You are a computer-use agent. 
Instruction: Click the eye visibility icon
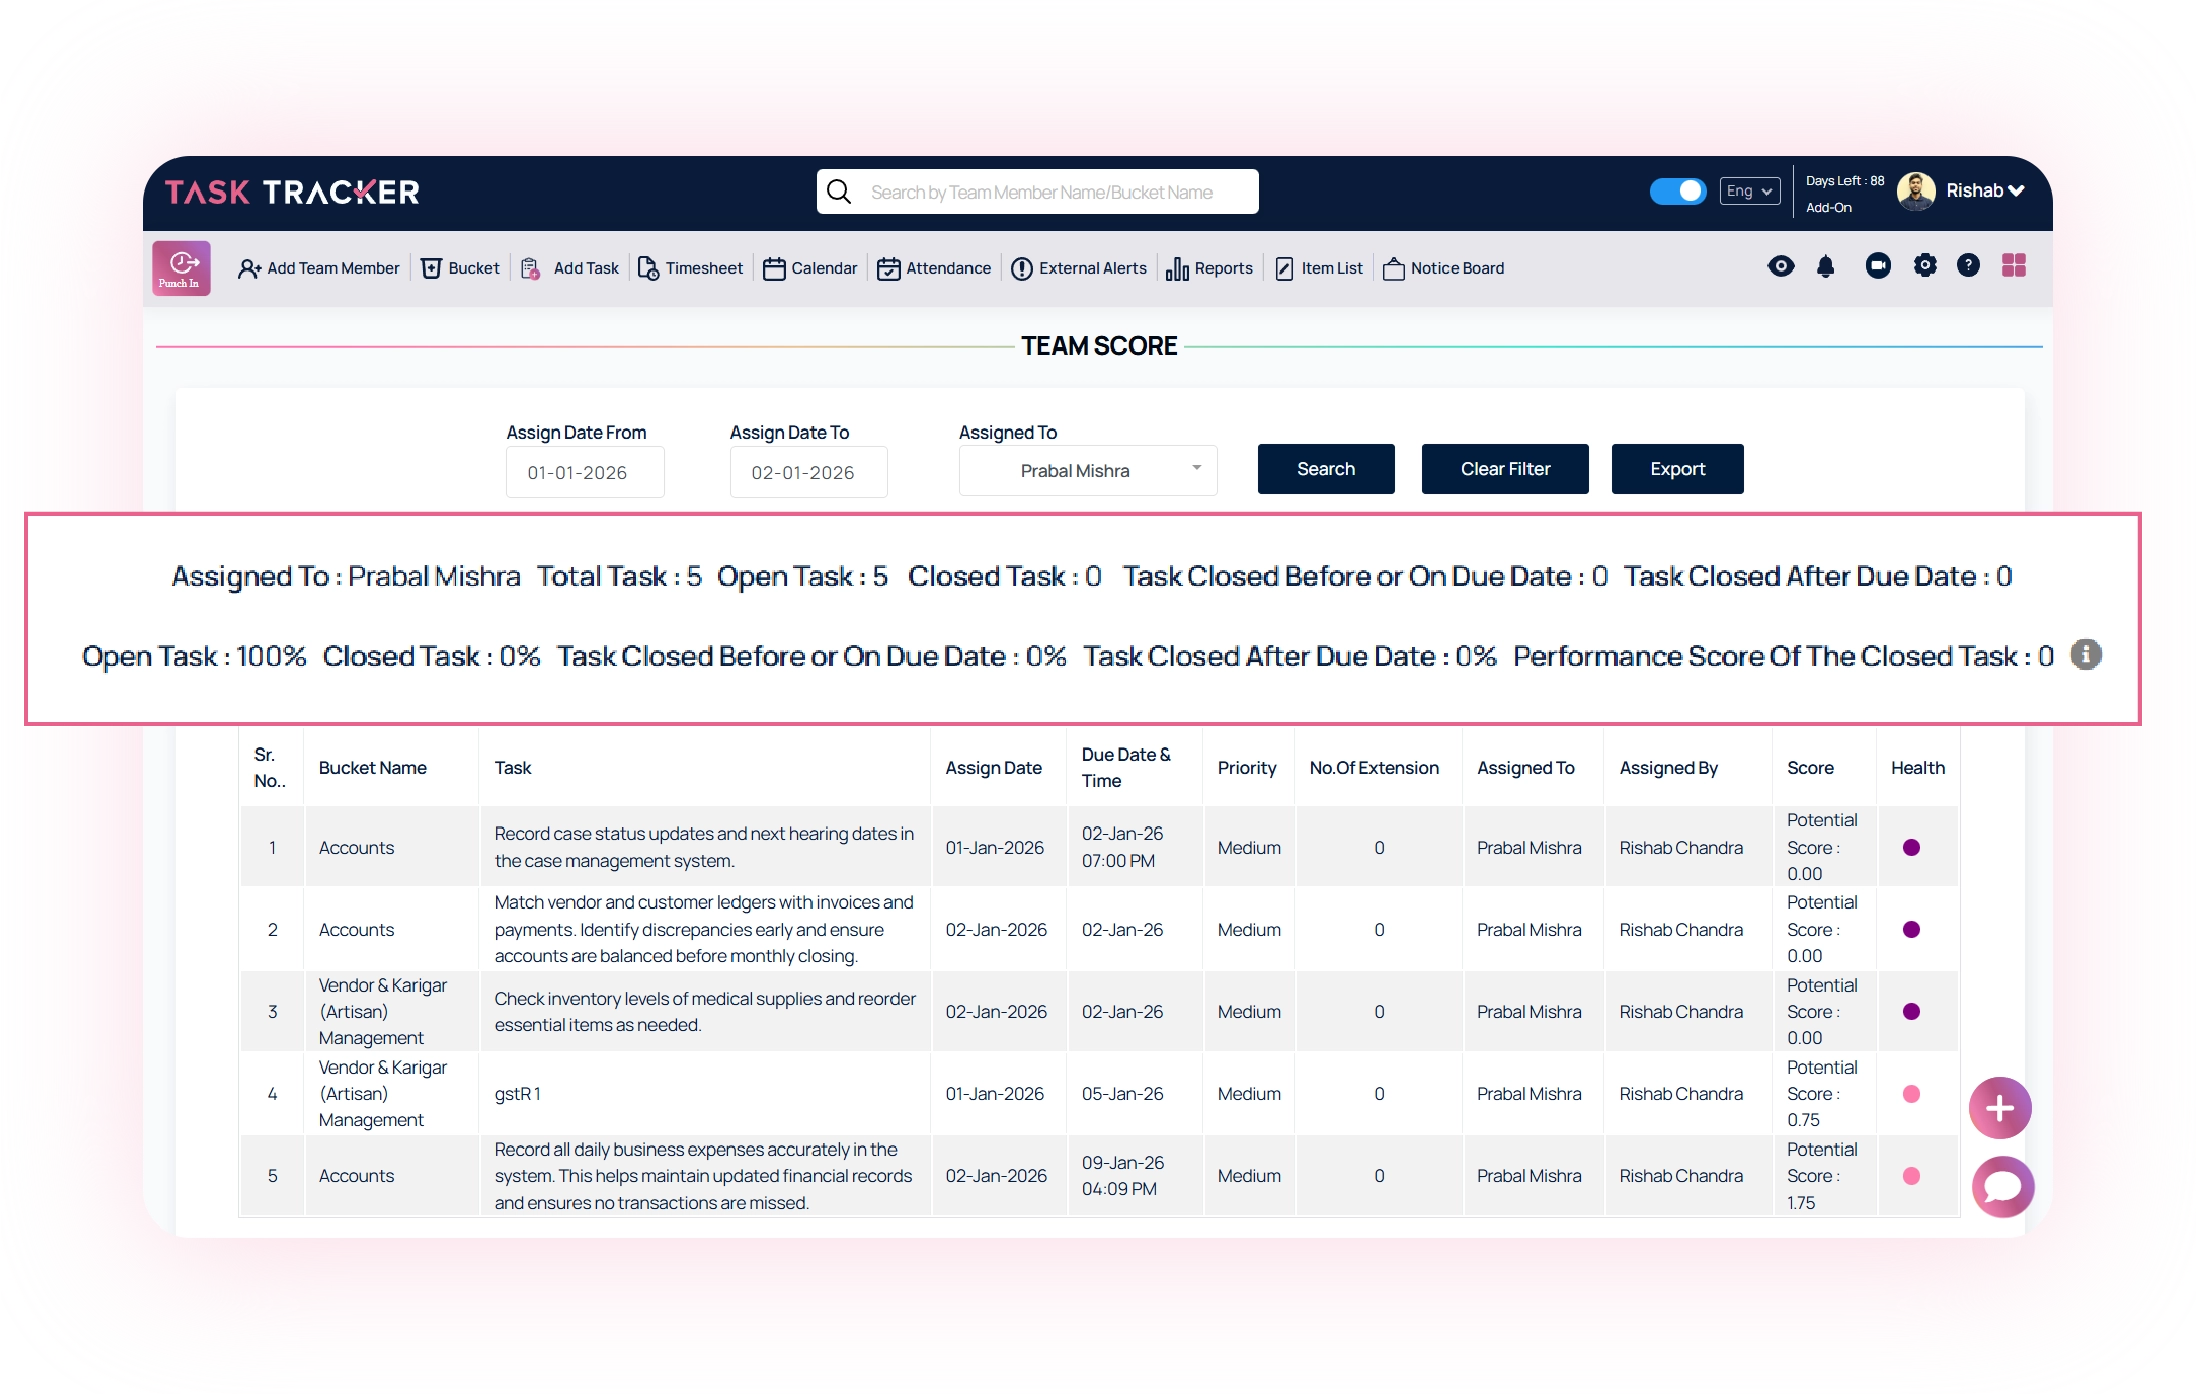1780,266
